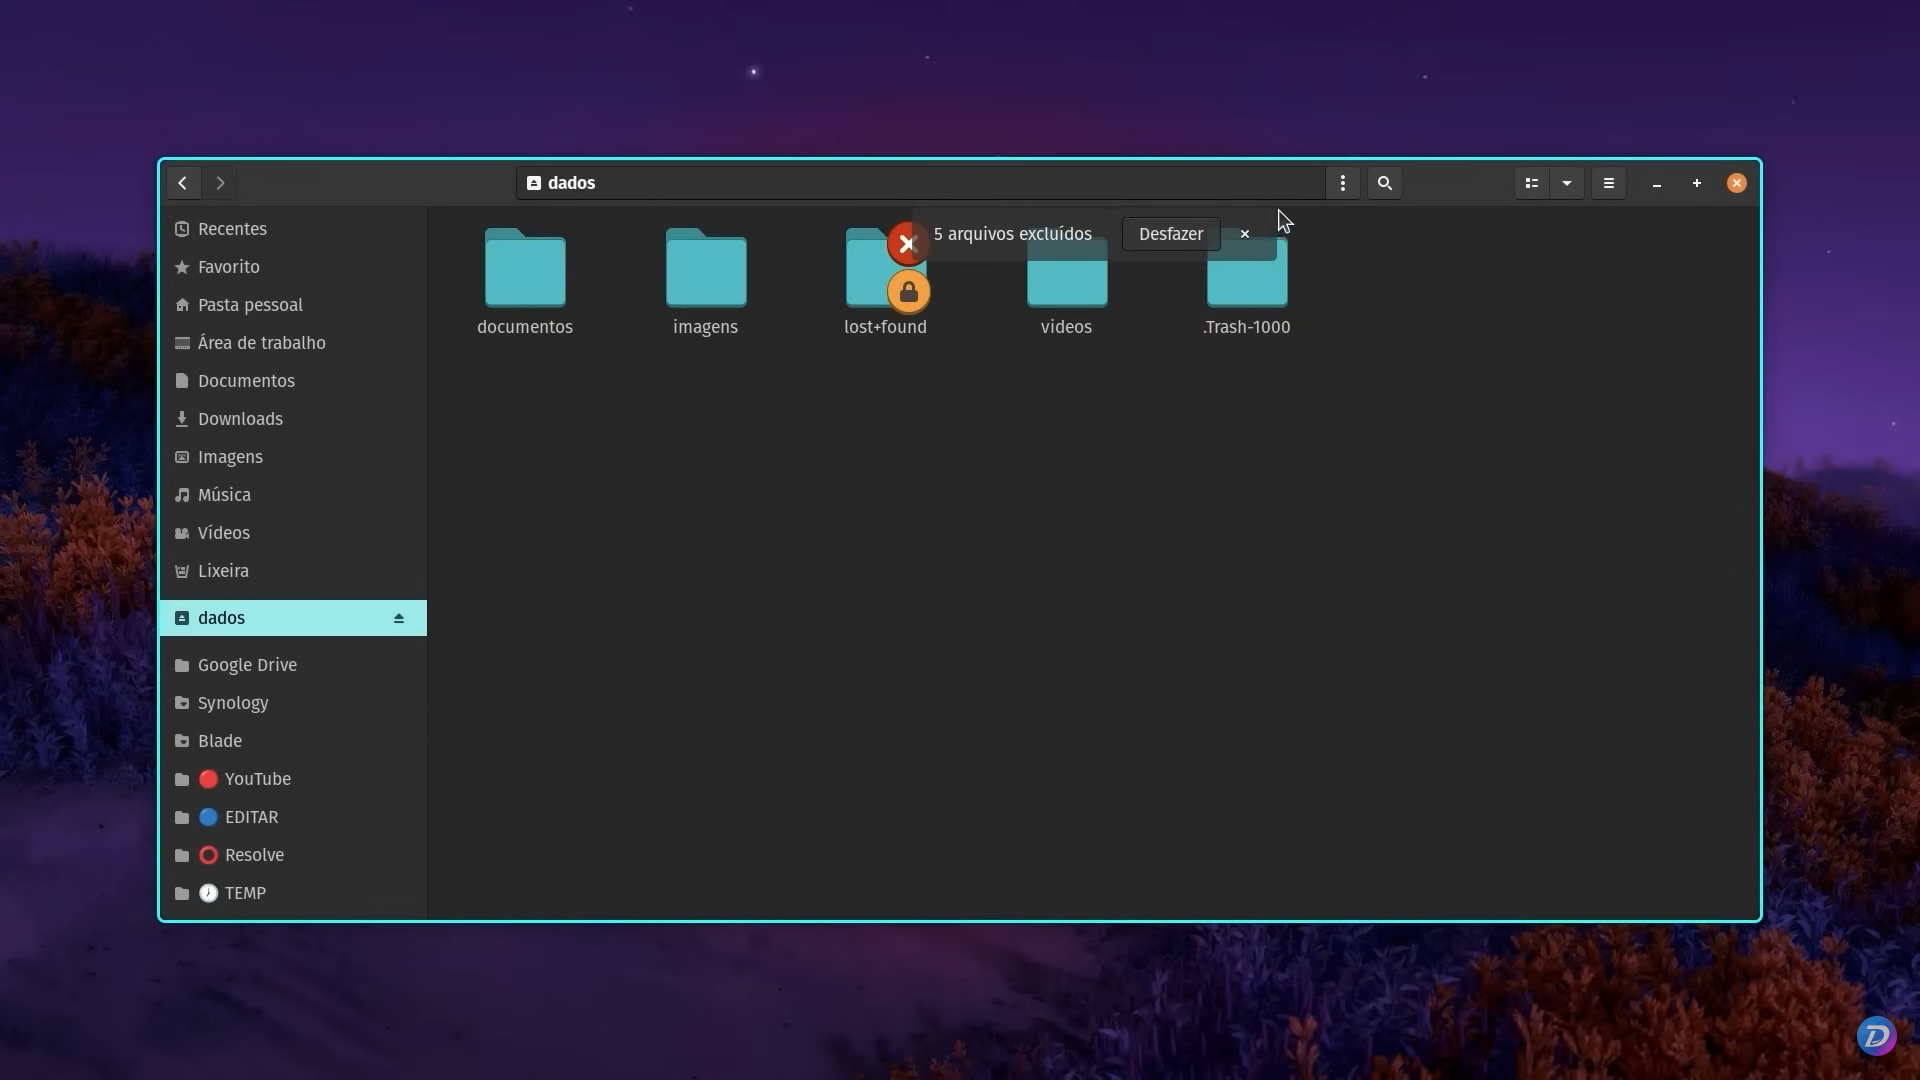This screenshot has height=1080, width=1920.
Task: Click Desfazer to undo deletion
Action: (1170, 233)
